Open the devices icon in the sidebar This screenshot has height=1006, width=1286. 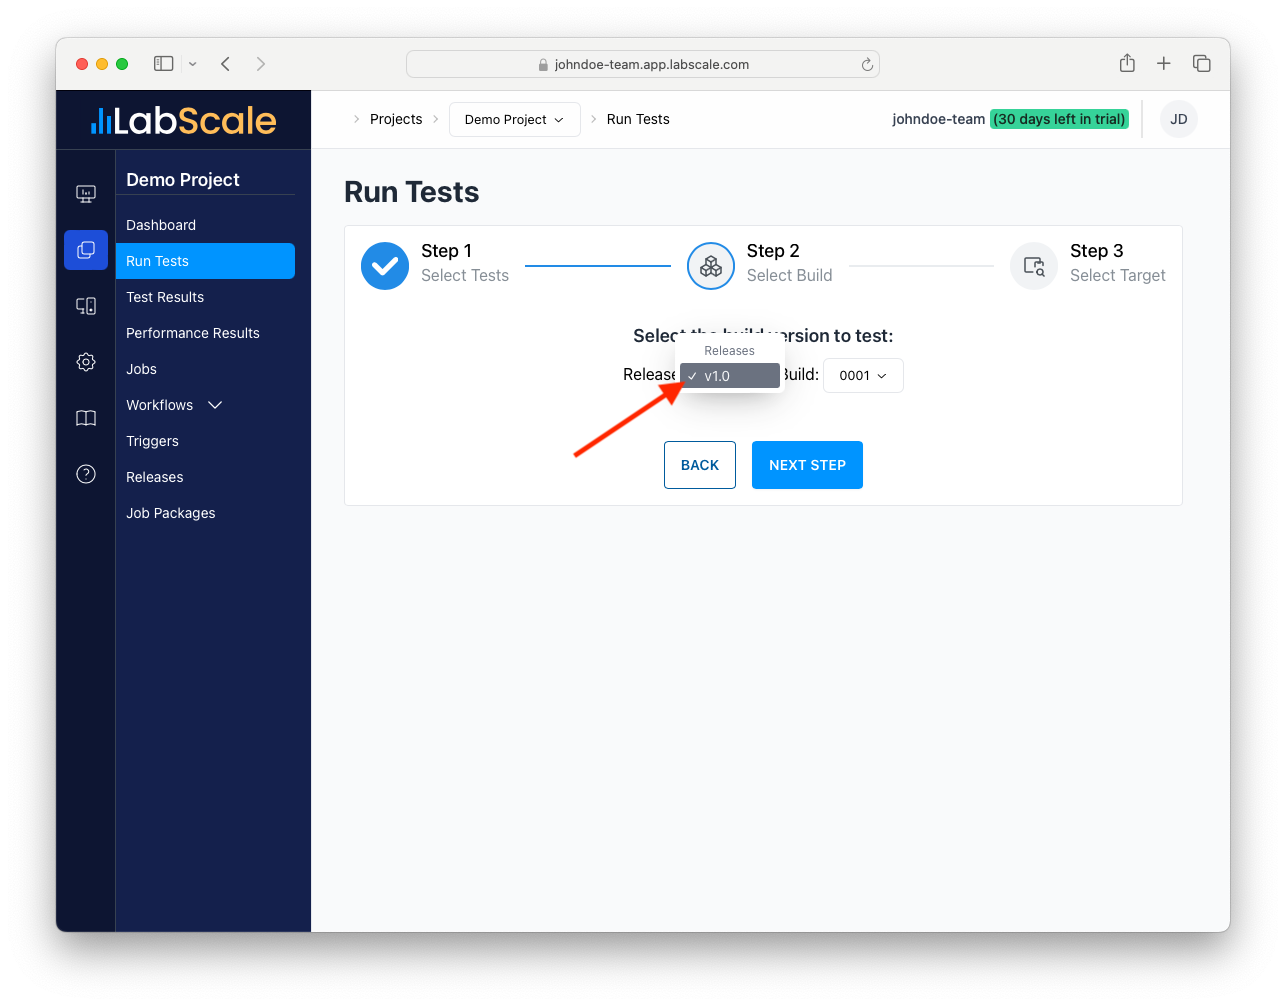click(x=86, y=306)
